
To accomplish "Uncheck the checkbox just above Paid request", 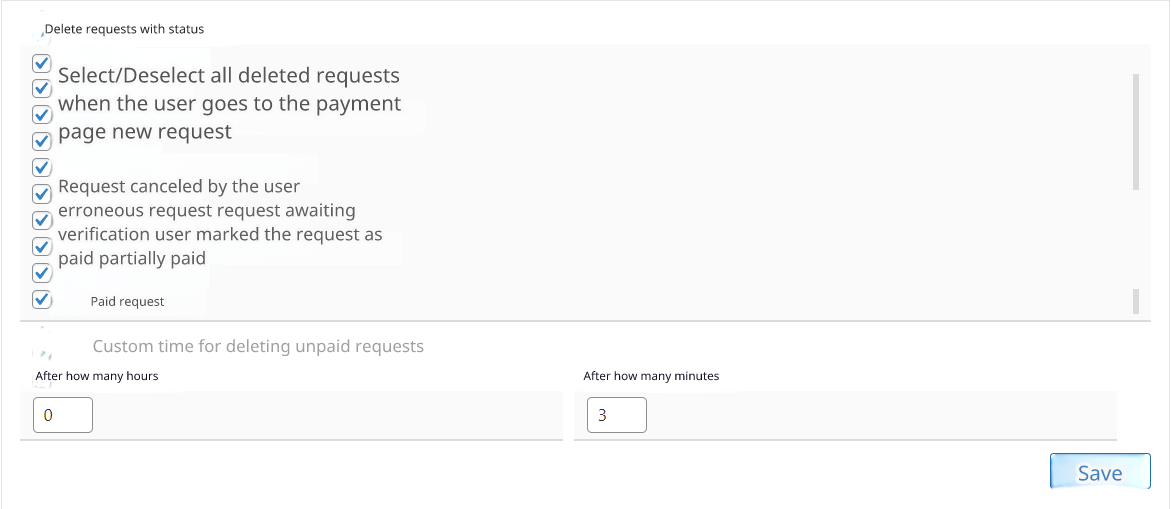I will point(42,272).
